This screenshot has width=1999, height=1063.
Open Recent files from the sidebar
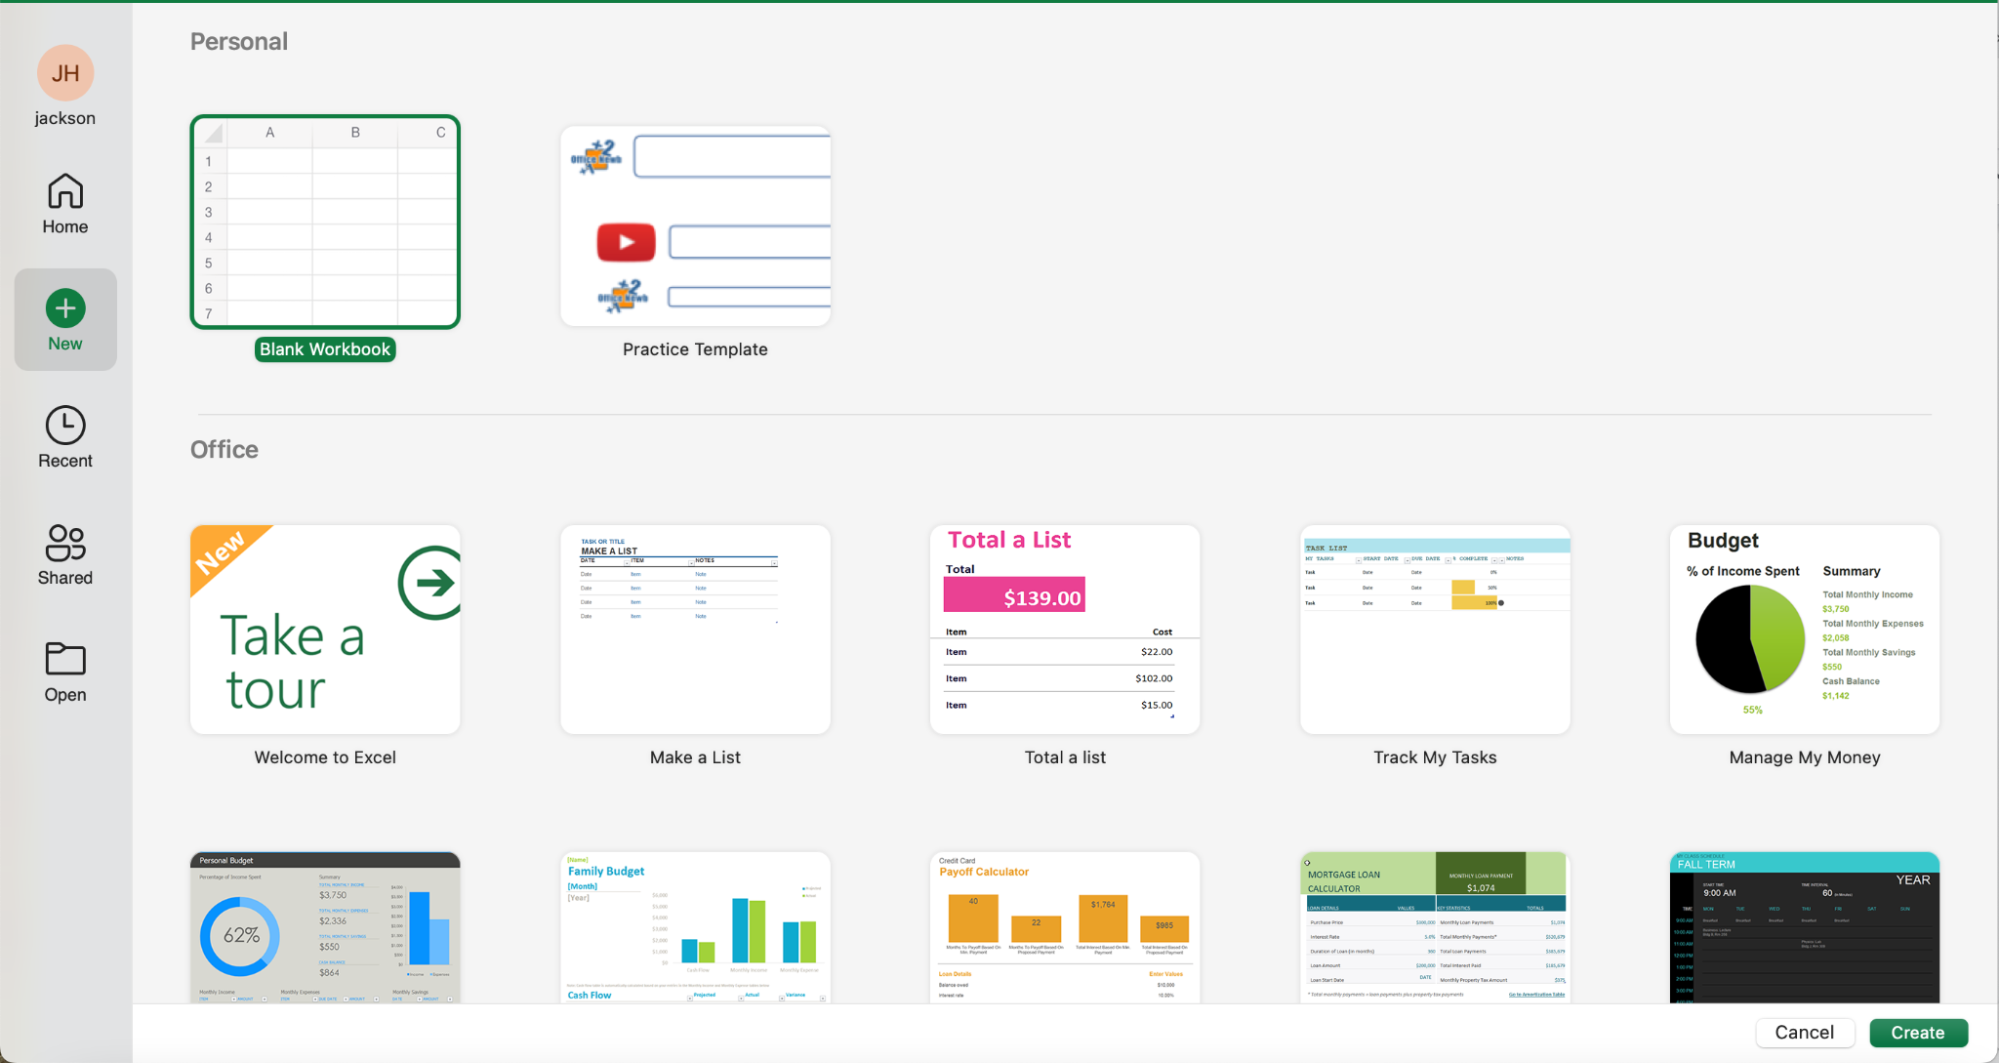point(65,437)
